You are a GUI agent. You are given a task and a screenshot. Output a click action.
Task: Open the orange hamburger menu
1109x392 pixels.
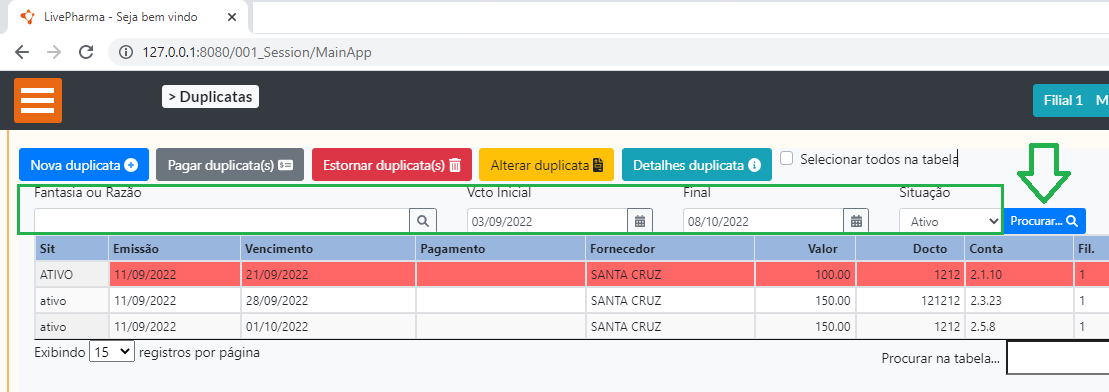click(38, 100)
